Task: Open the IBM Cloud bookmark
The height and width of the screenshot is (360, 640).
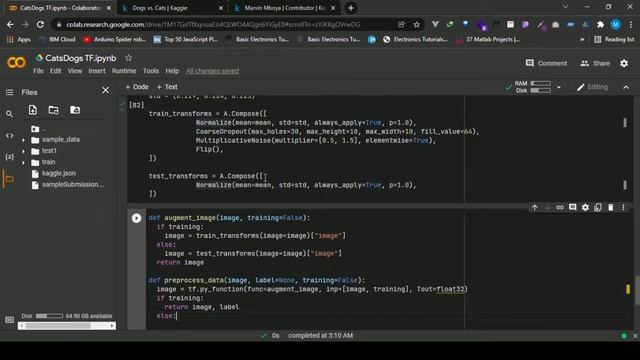Action: pyautogui.click(x=57, y=40)
